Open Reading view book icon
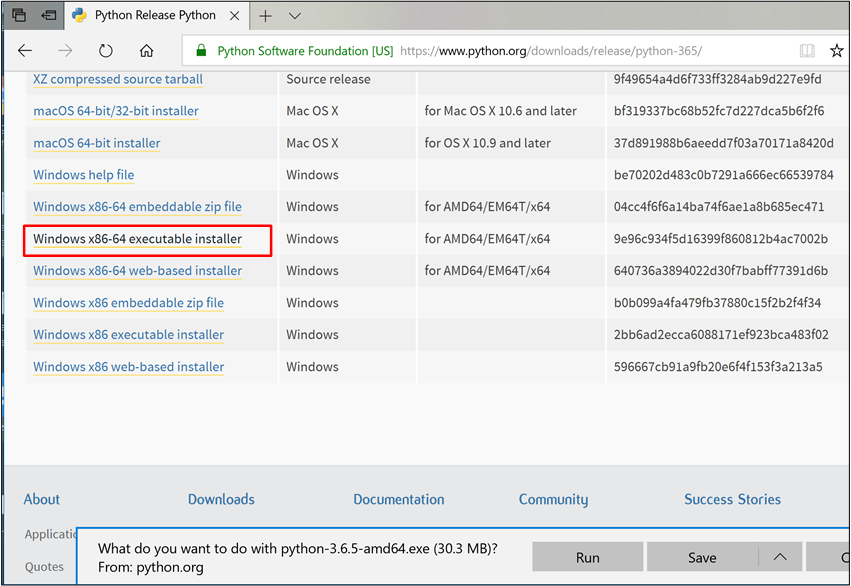 [x=807, y=51]
